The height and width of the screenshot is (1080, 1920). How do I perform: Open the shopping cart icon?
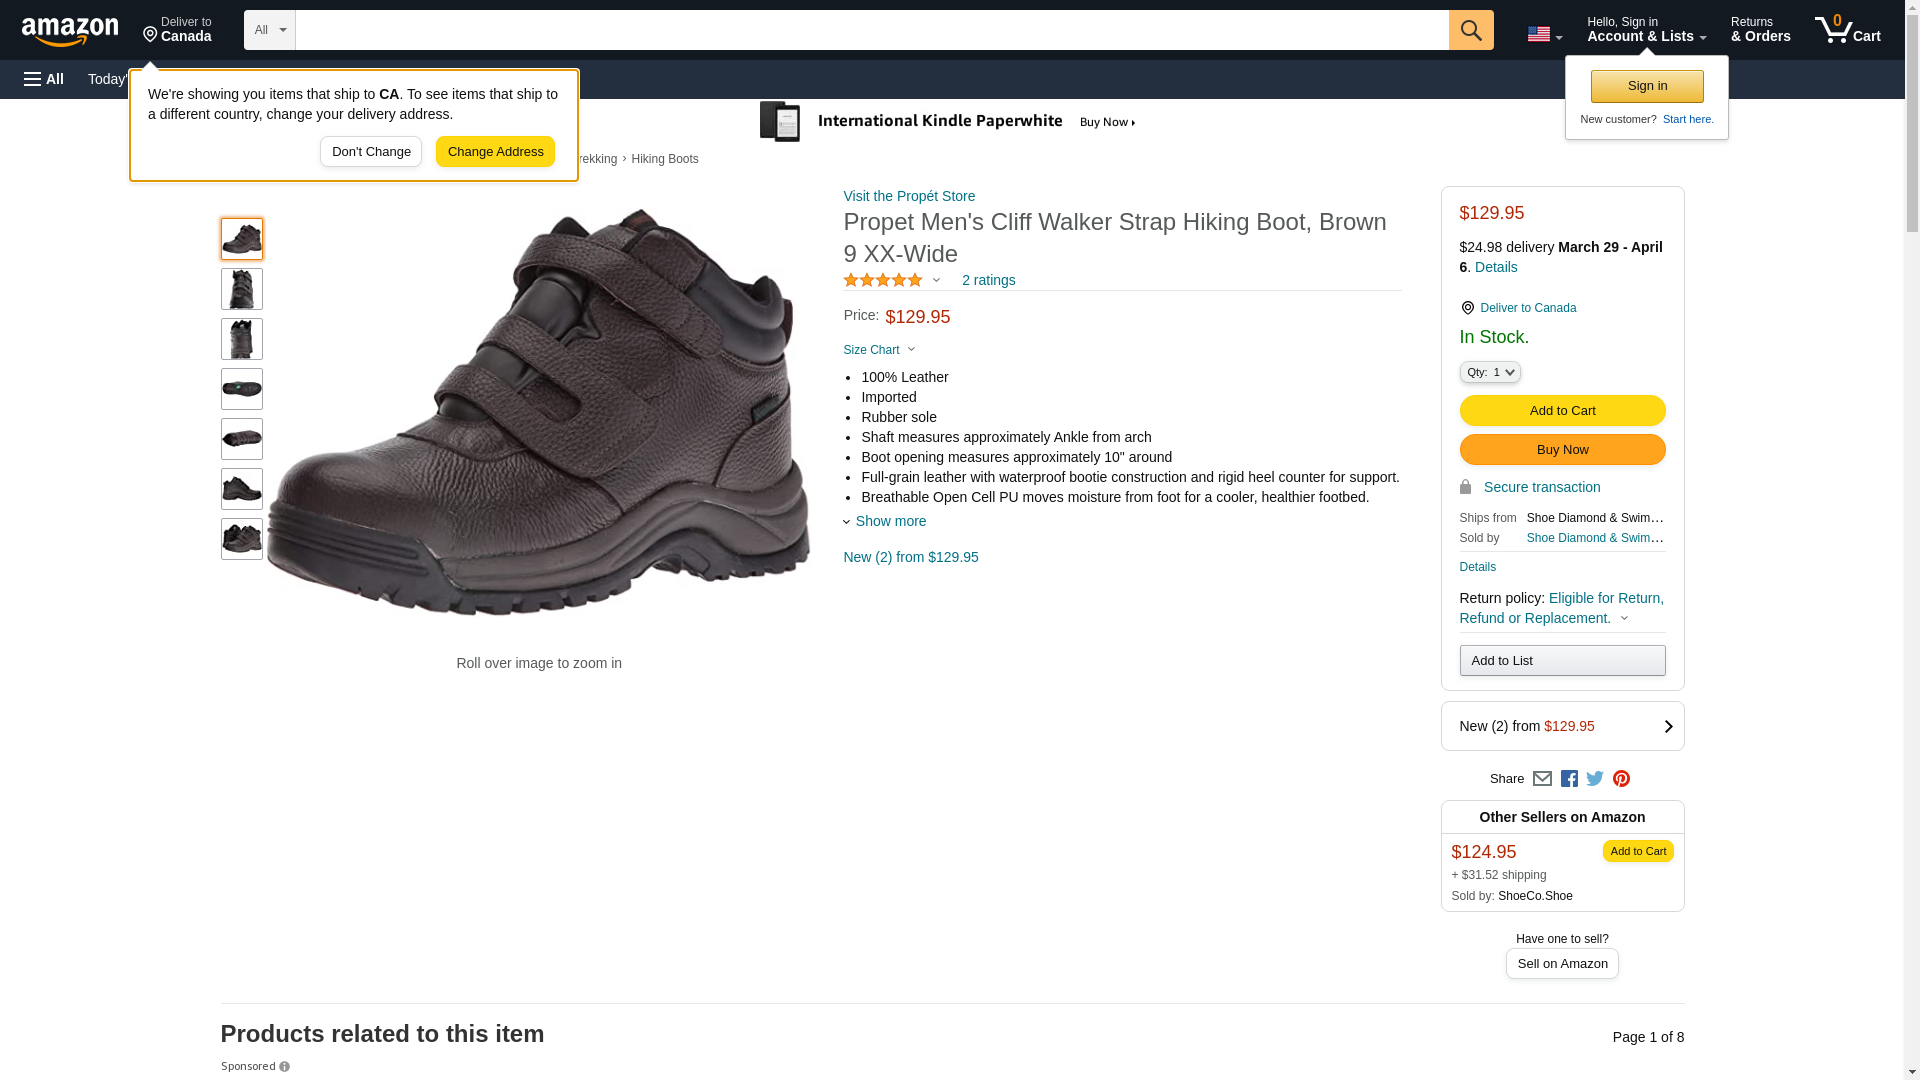[x=1847, y=30]
